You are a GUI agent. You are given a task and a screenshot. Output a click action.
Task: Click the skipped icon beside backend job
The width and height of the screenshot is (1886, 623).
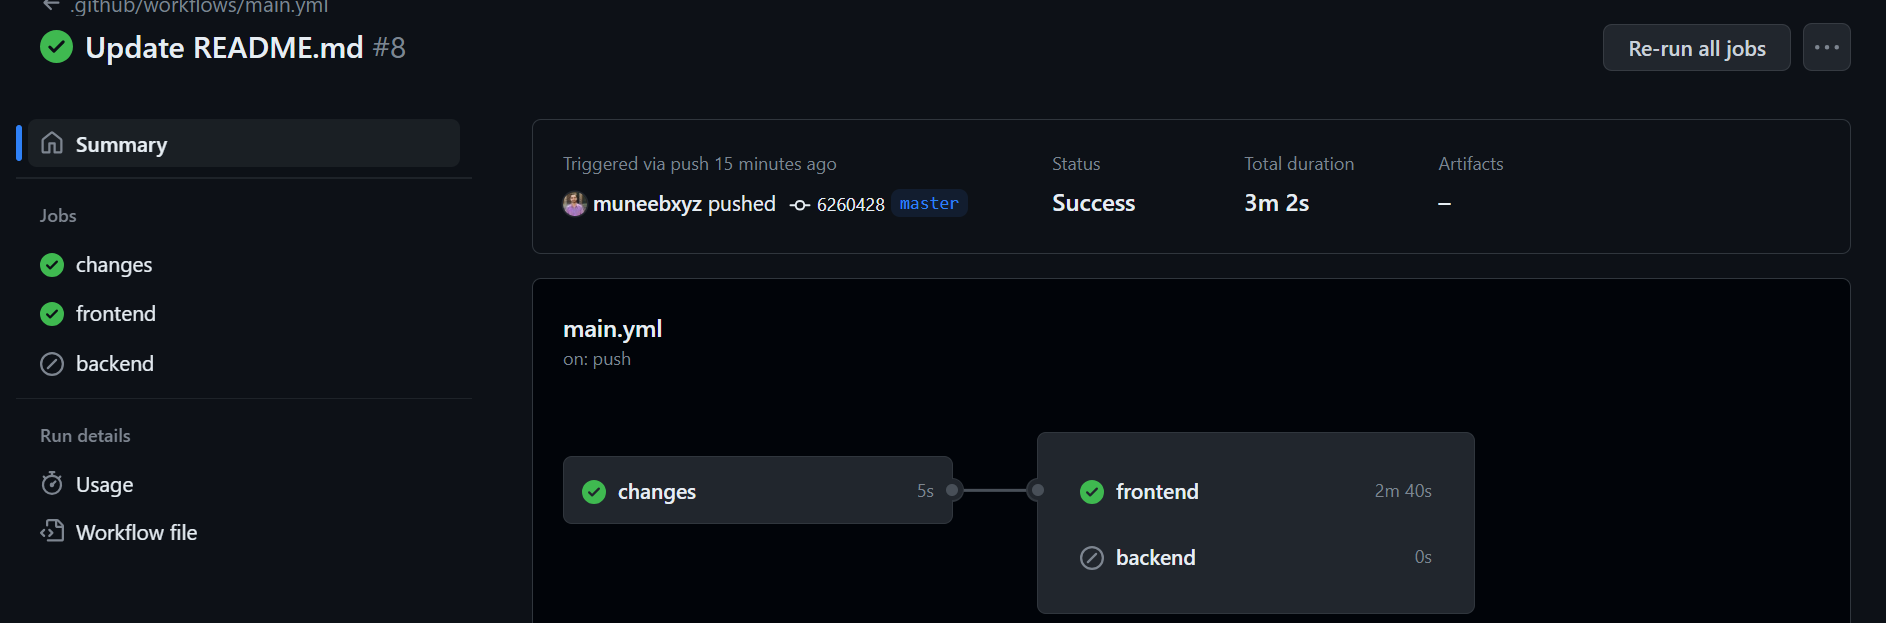tap(51, 363)
